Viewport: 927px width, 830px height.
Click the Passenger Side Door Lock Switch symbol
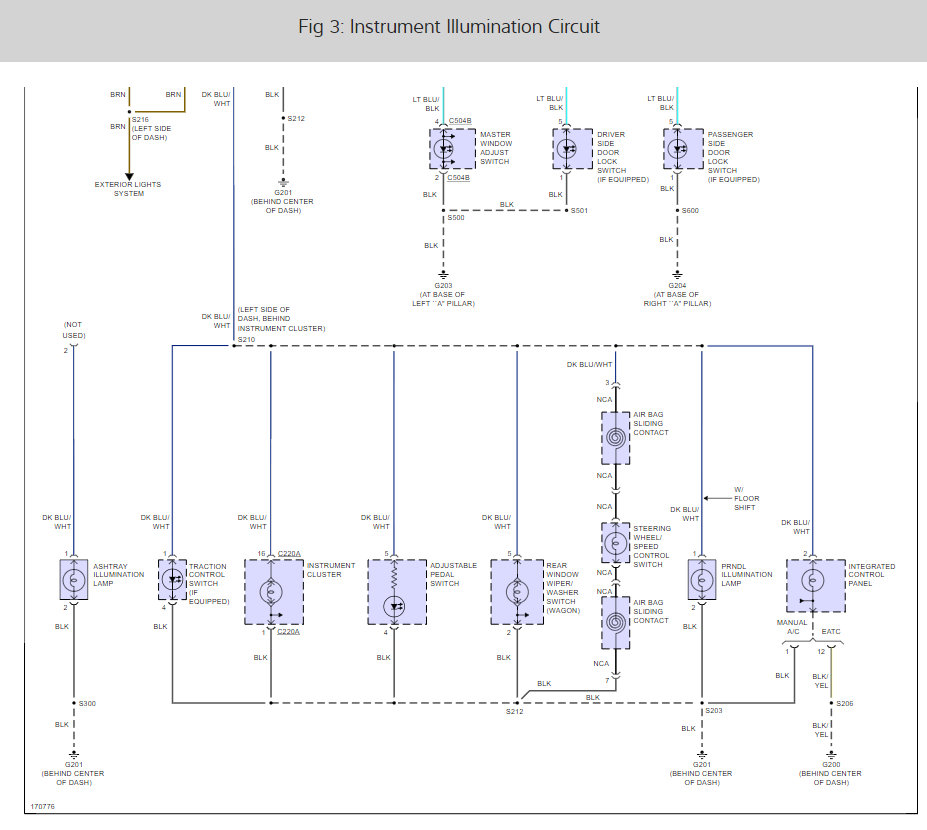pos(683,149)
